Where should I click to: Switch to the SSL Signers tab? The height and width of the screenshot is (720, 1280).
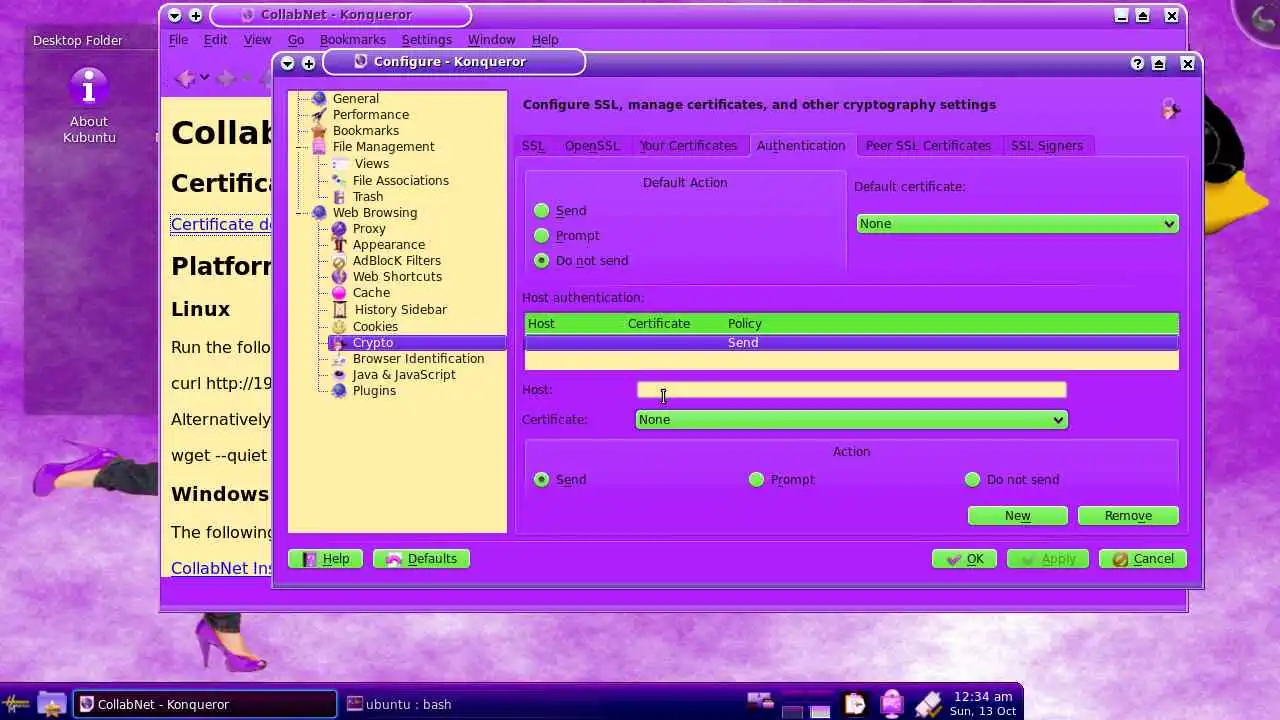point(1047,145)
